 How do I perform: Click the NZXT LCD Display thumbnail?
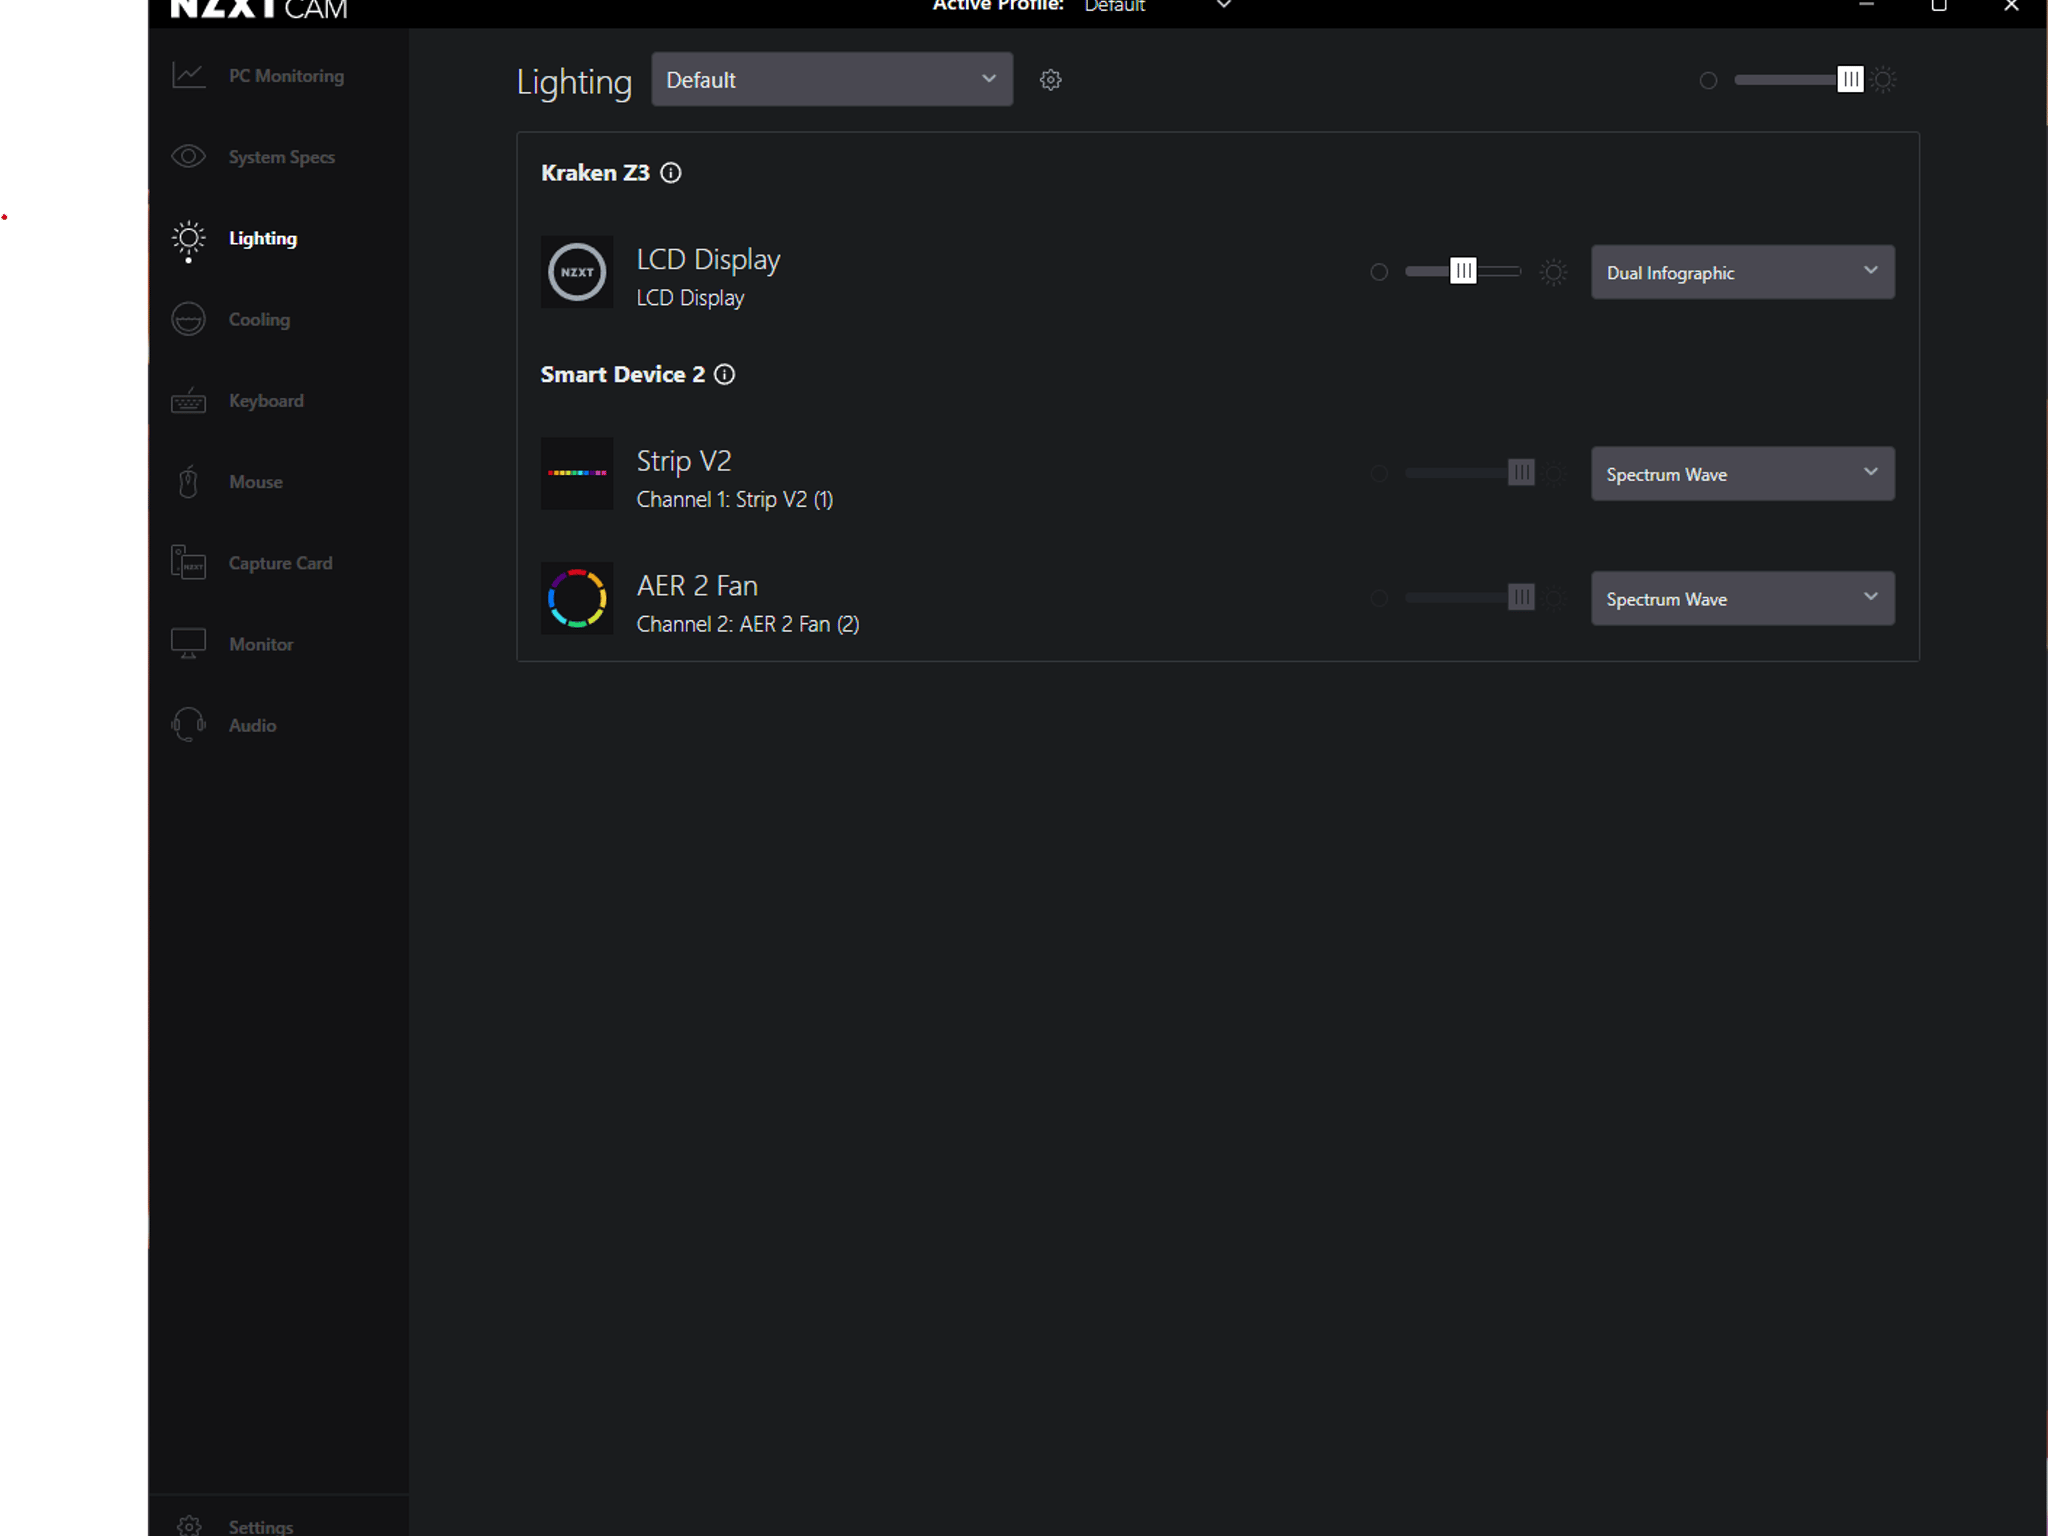[577, 272]
